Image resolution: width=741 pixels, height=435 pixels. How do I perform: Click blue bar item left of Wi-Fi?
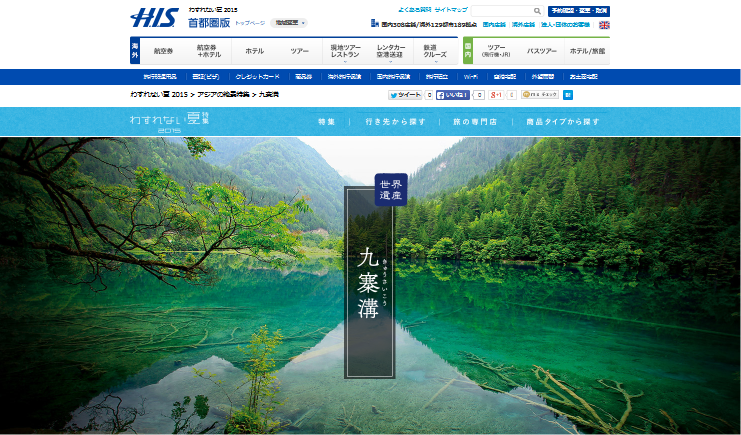pos(437,77)
